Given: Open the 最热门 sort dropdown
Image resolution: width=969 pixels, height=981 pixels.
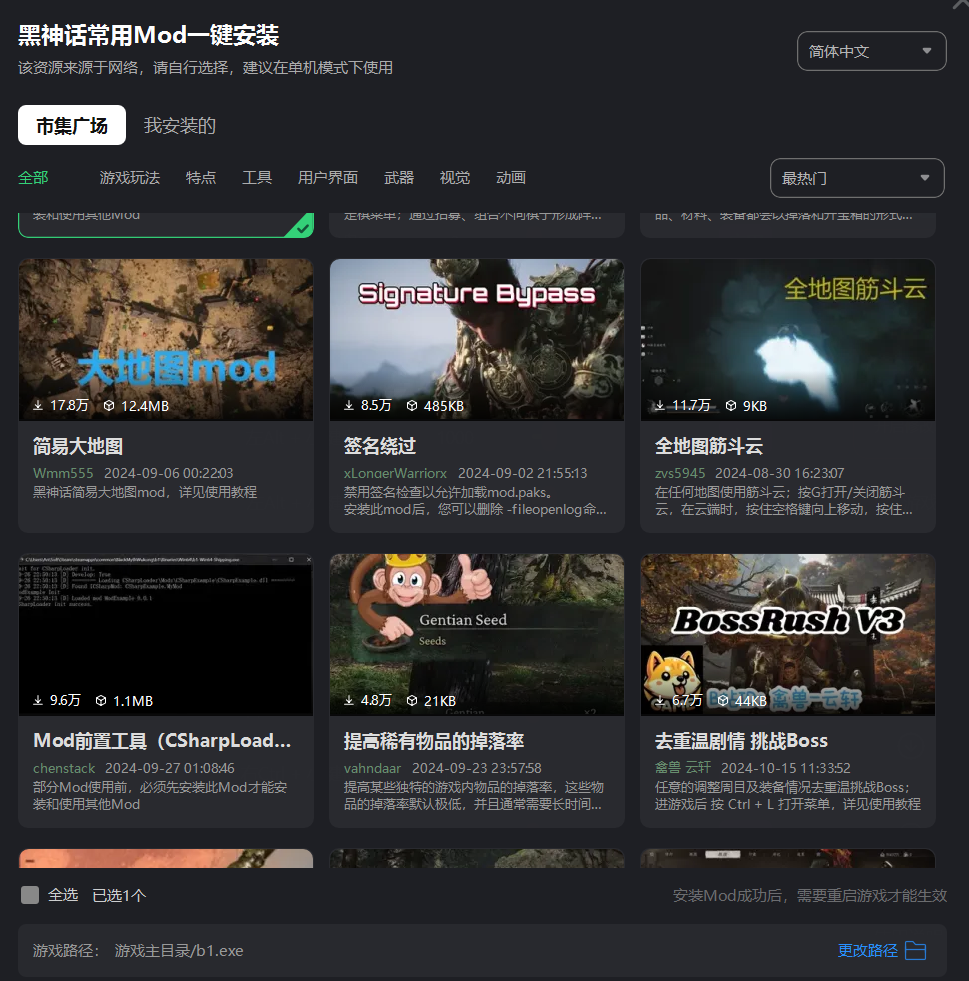Looking at the screenshot, I should (x=857, y=178).
